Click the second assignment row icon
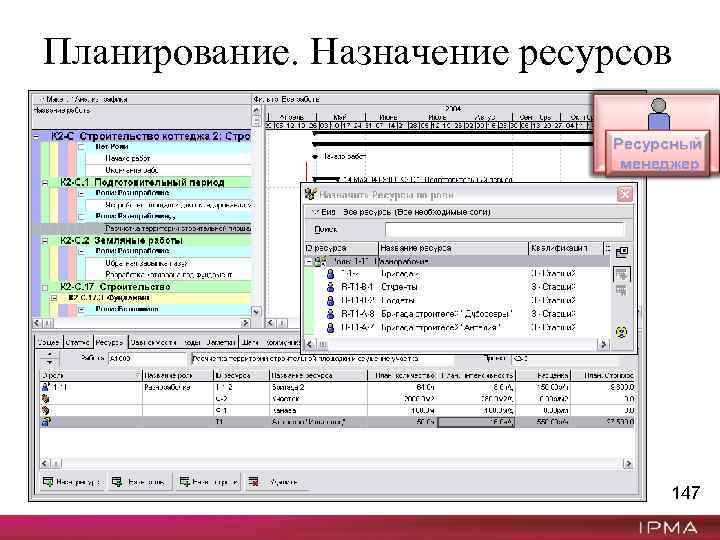 pyautogui.click(x=45, y=399)
